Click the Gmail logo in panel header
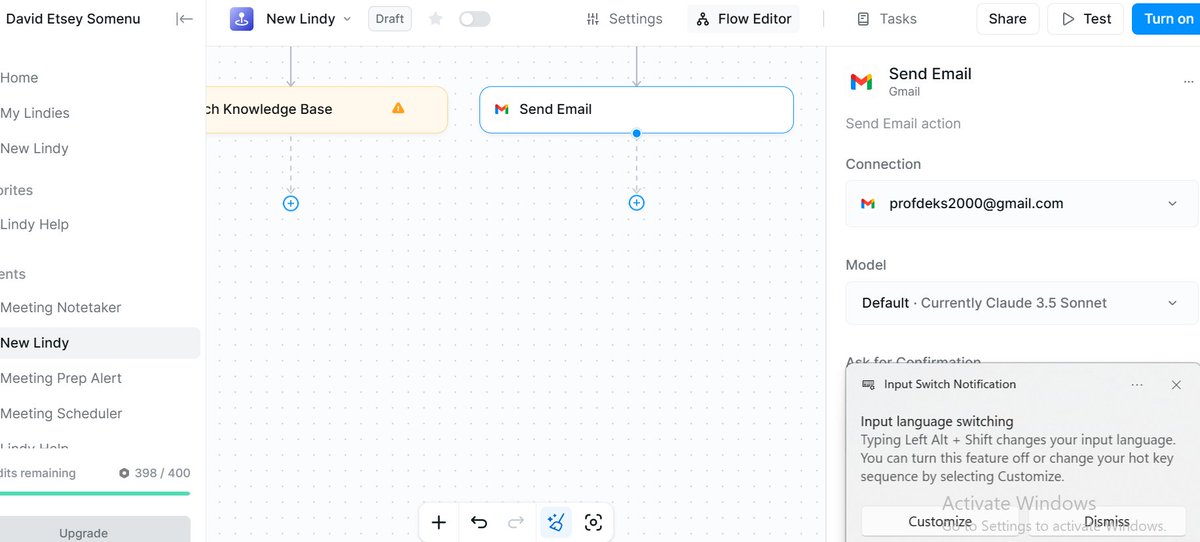Image resolution: width=1200 pixels, height=542 pixels. pyautogui.click(x=861, y=82)
